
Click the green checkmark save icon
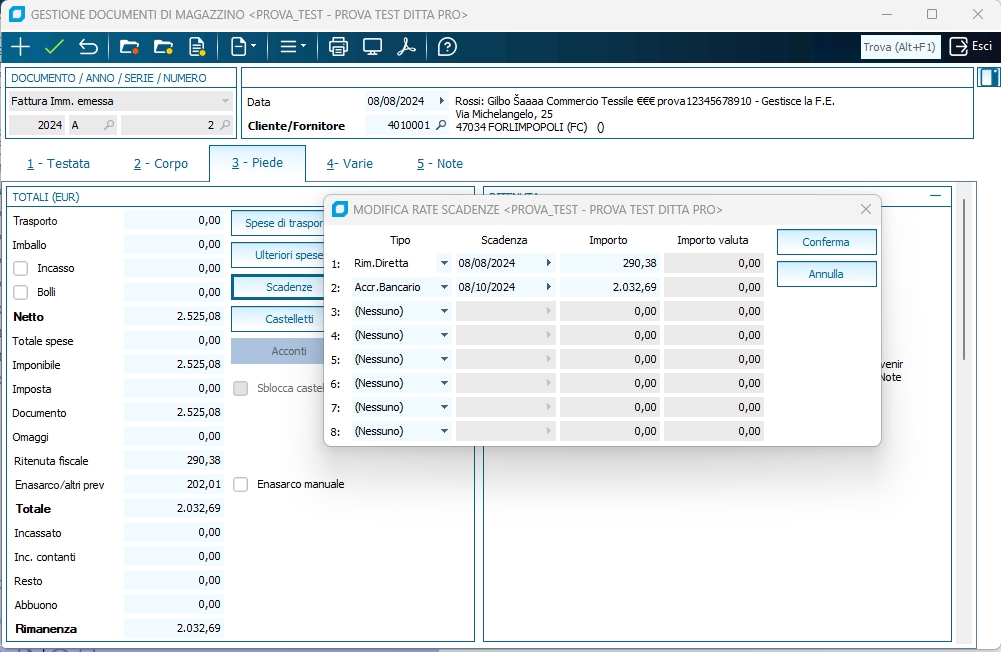[x=54, y=47]
